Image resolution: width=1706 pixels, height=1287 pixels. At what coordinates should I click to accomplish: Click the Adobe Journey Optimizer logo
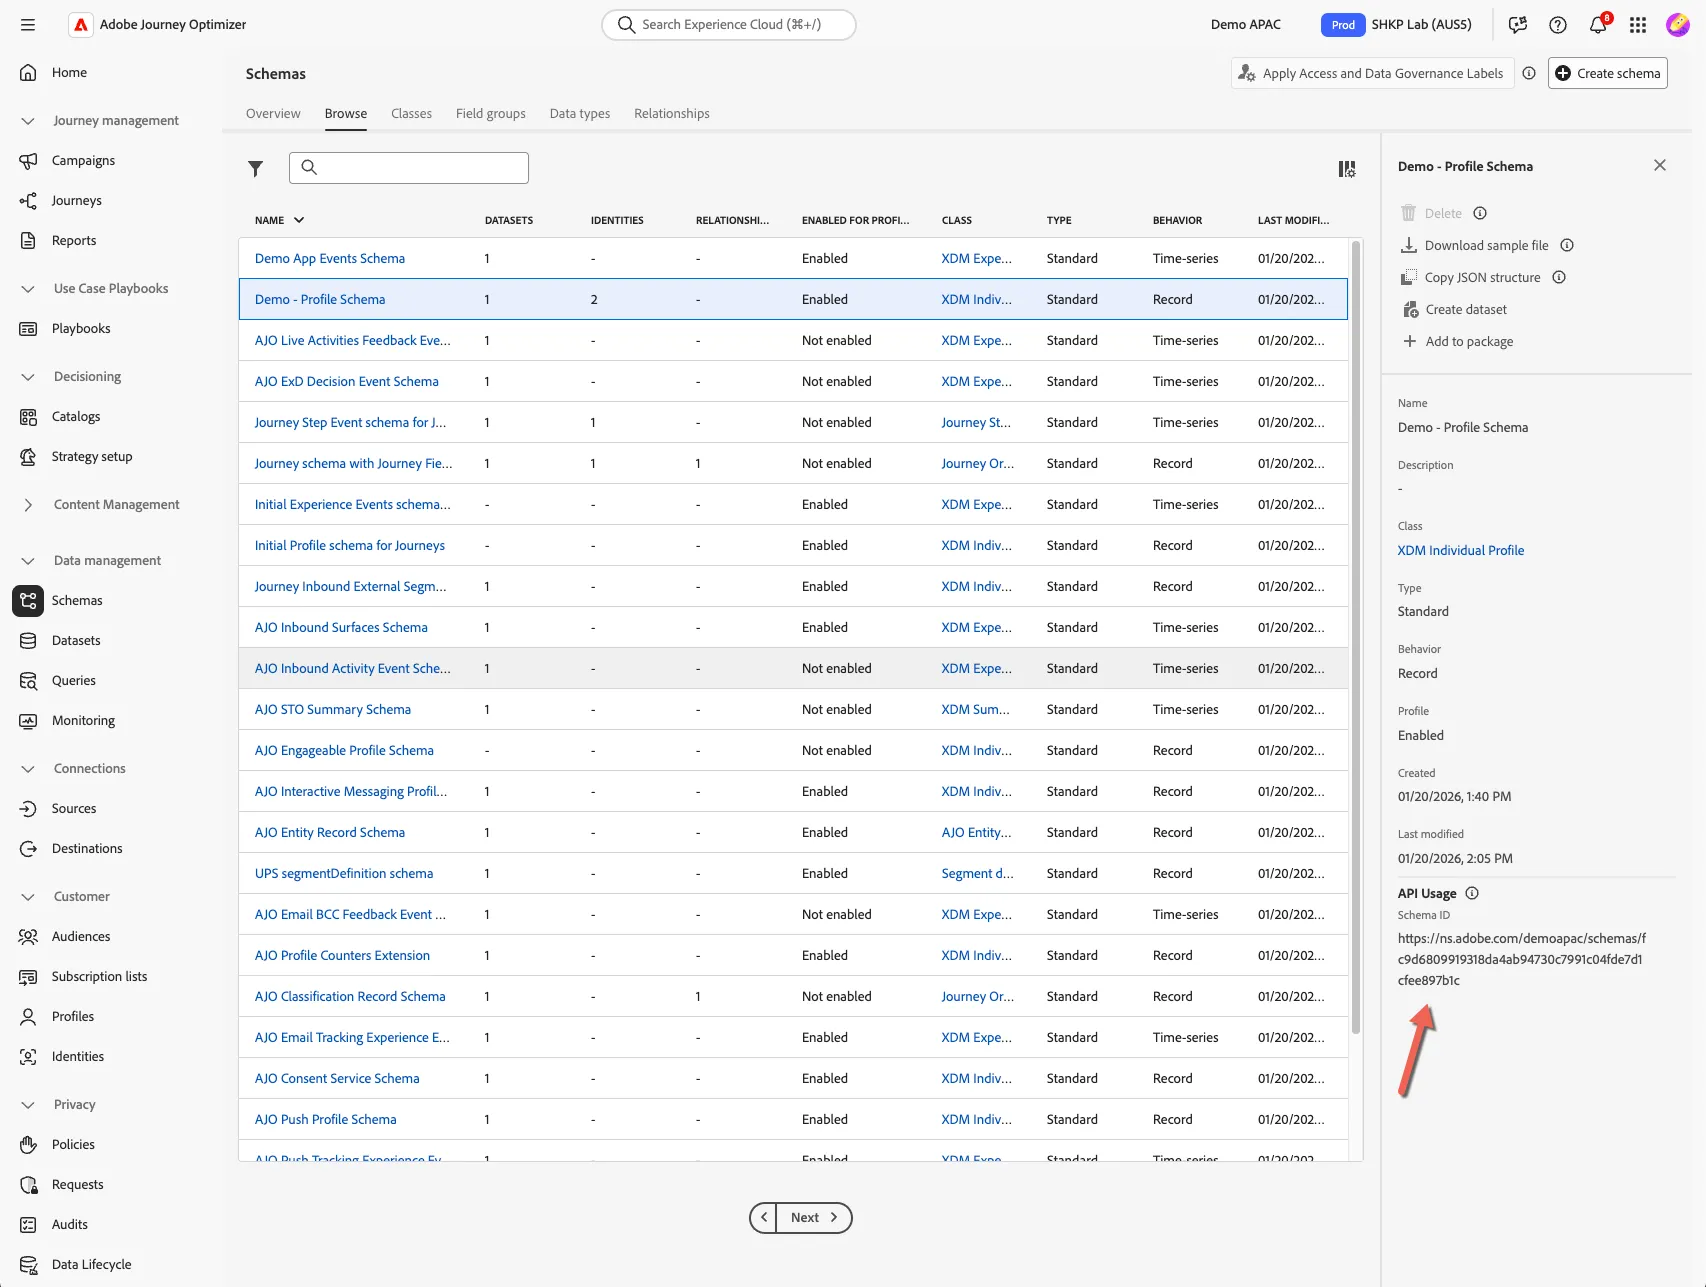click(81, 25)
